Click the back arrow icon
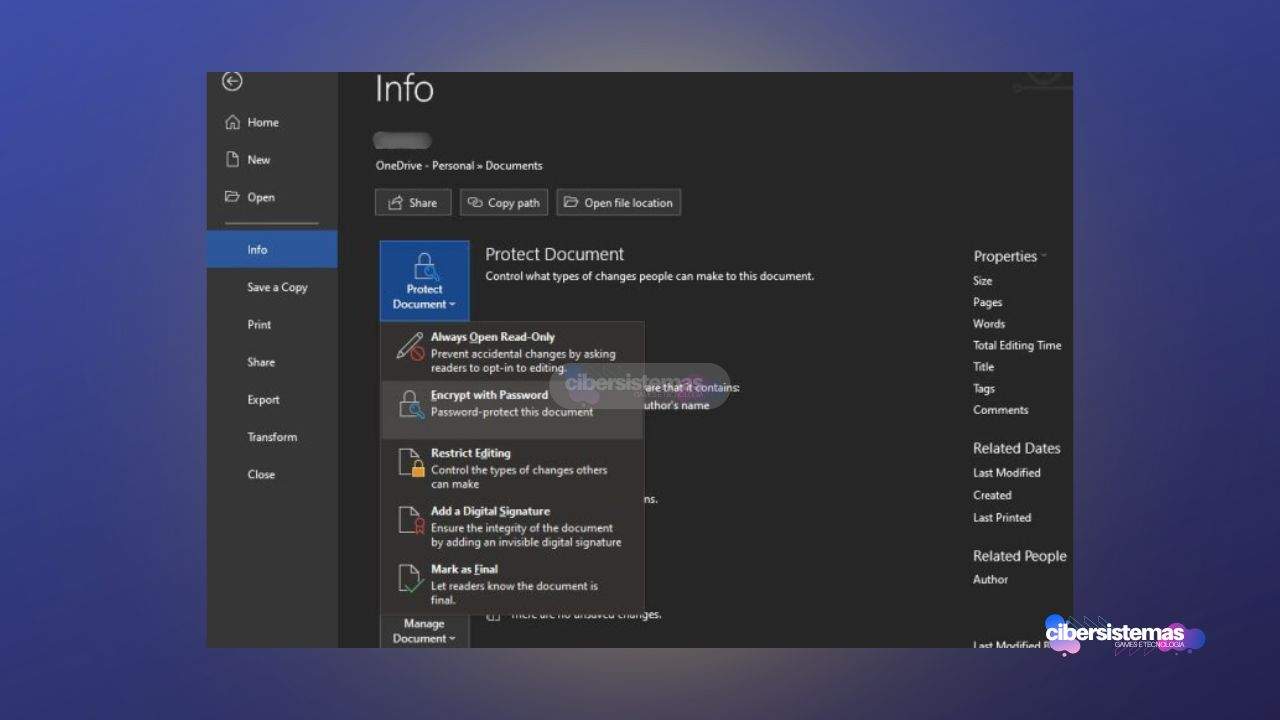Image resolution: width=1280 pixels, height=720 pixels. pos(232,81)
